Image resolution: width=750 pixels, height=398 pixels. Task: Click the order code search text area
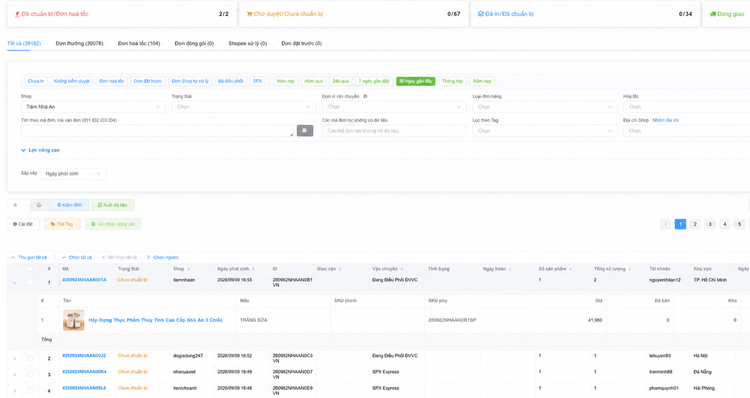[157, 131]
